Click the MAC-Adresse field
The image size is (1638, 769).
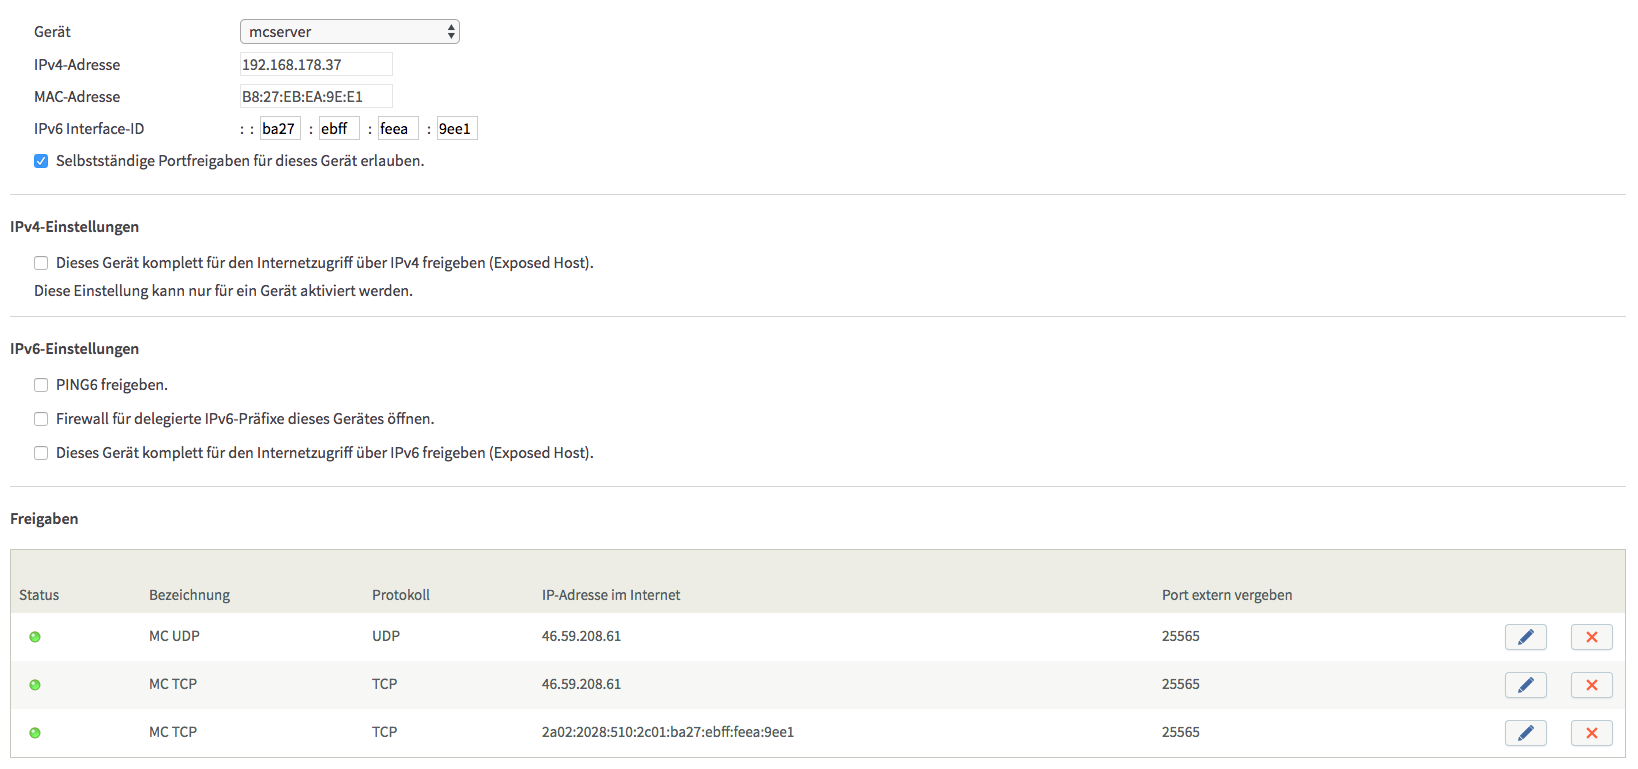316,96
